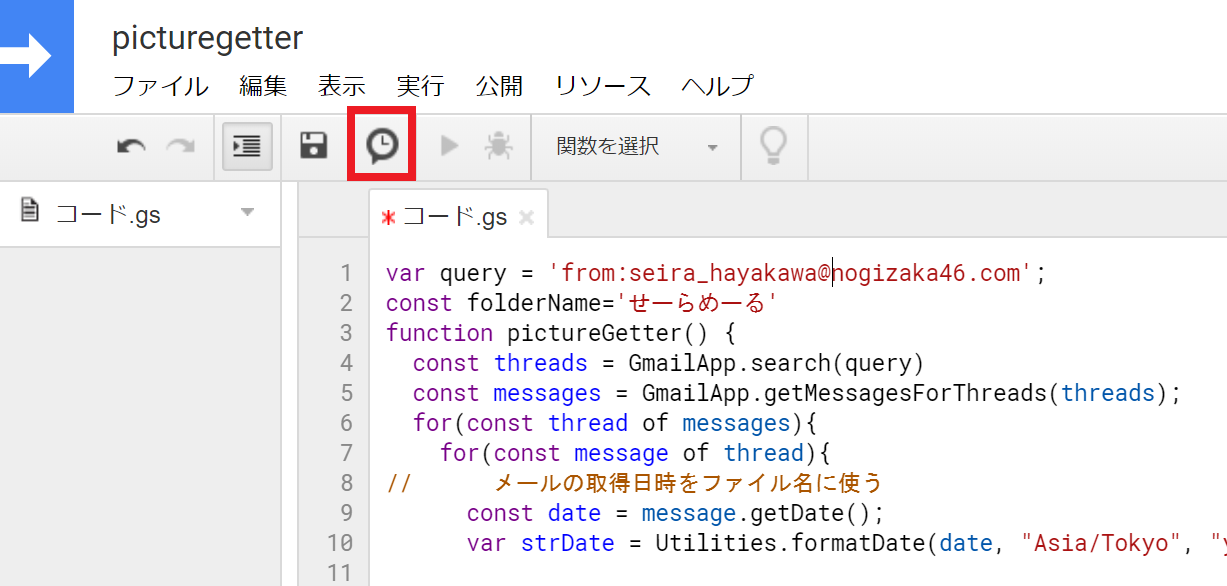The image size is (1227, 586).
Task: Click the document icon beside コード.gs
Action: pyautogui.click(x=29, y=213)
